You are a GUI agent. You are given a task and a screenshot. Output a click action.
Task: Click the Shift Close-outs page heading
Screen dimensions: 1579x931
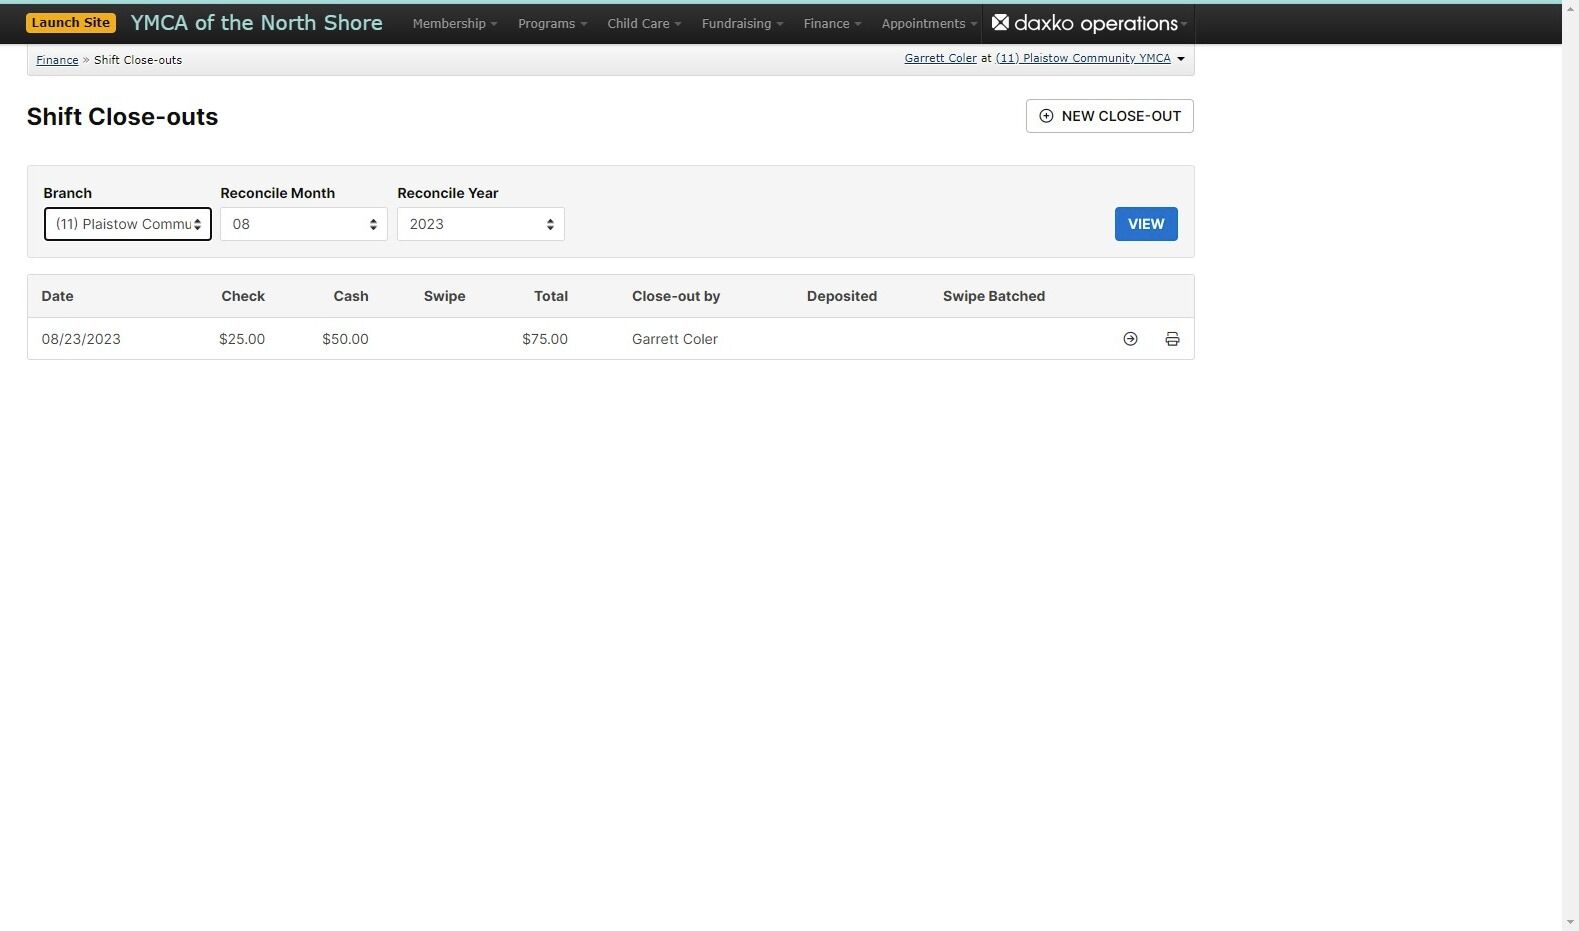[122, 117]
